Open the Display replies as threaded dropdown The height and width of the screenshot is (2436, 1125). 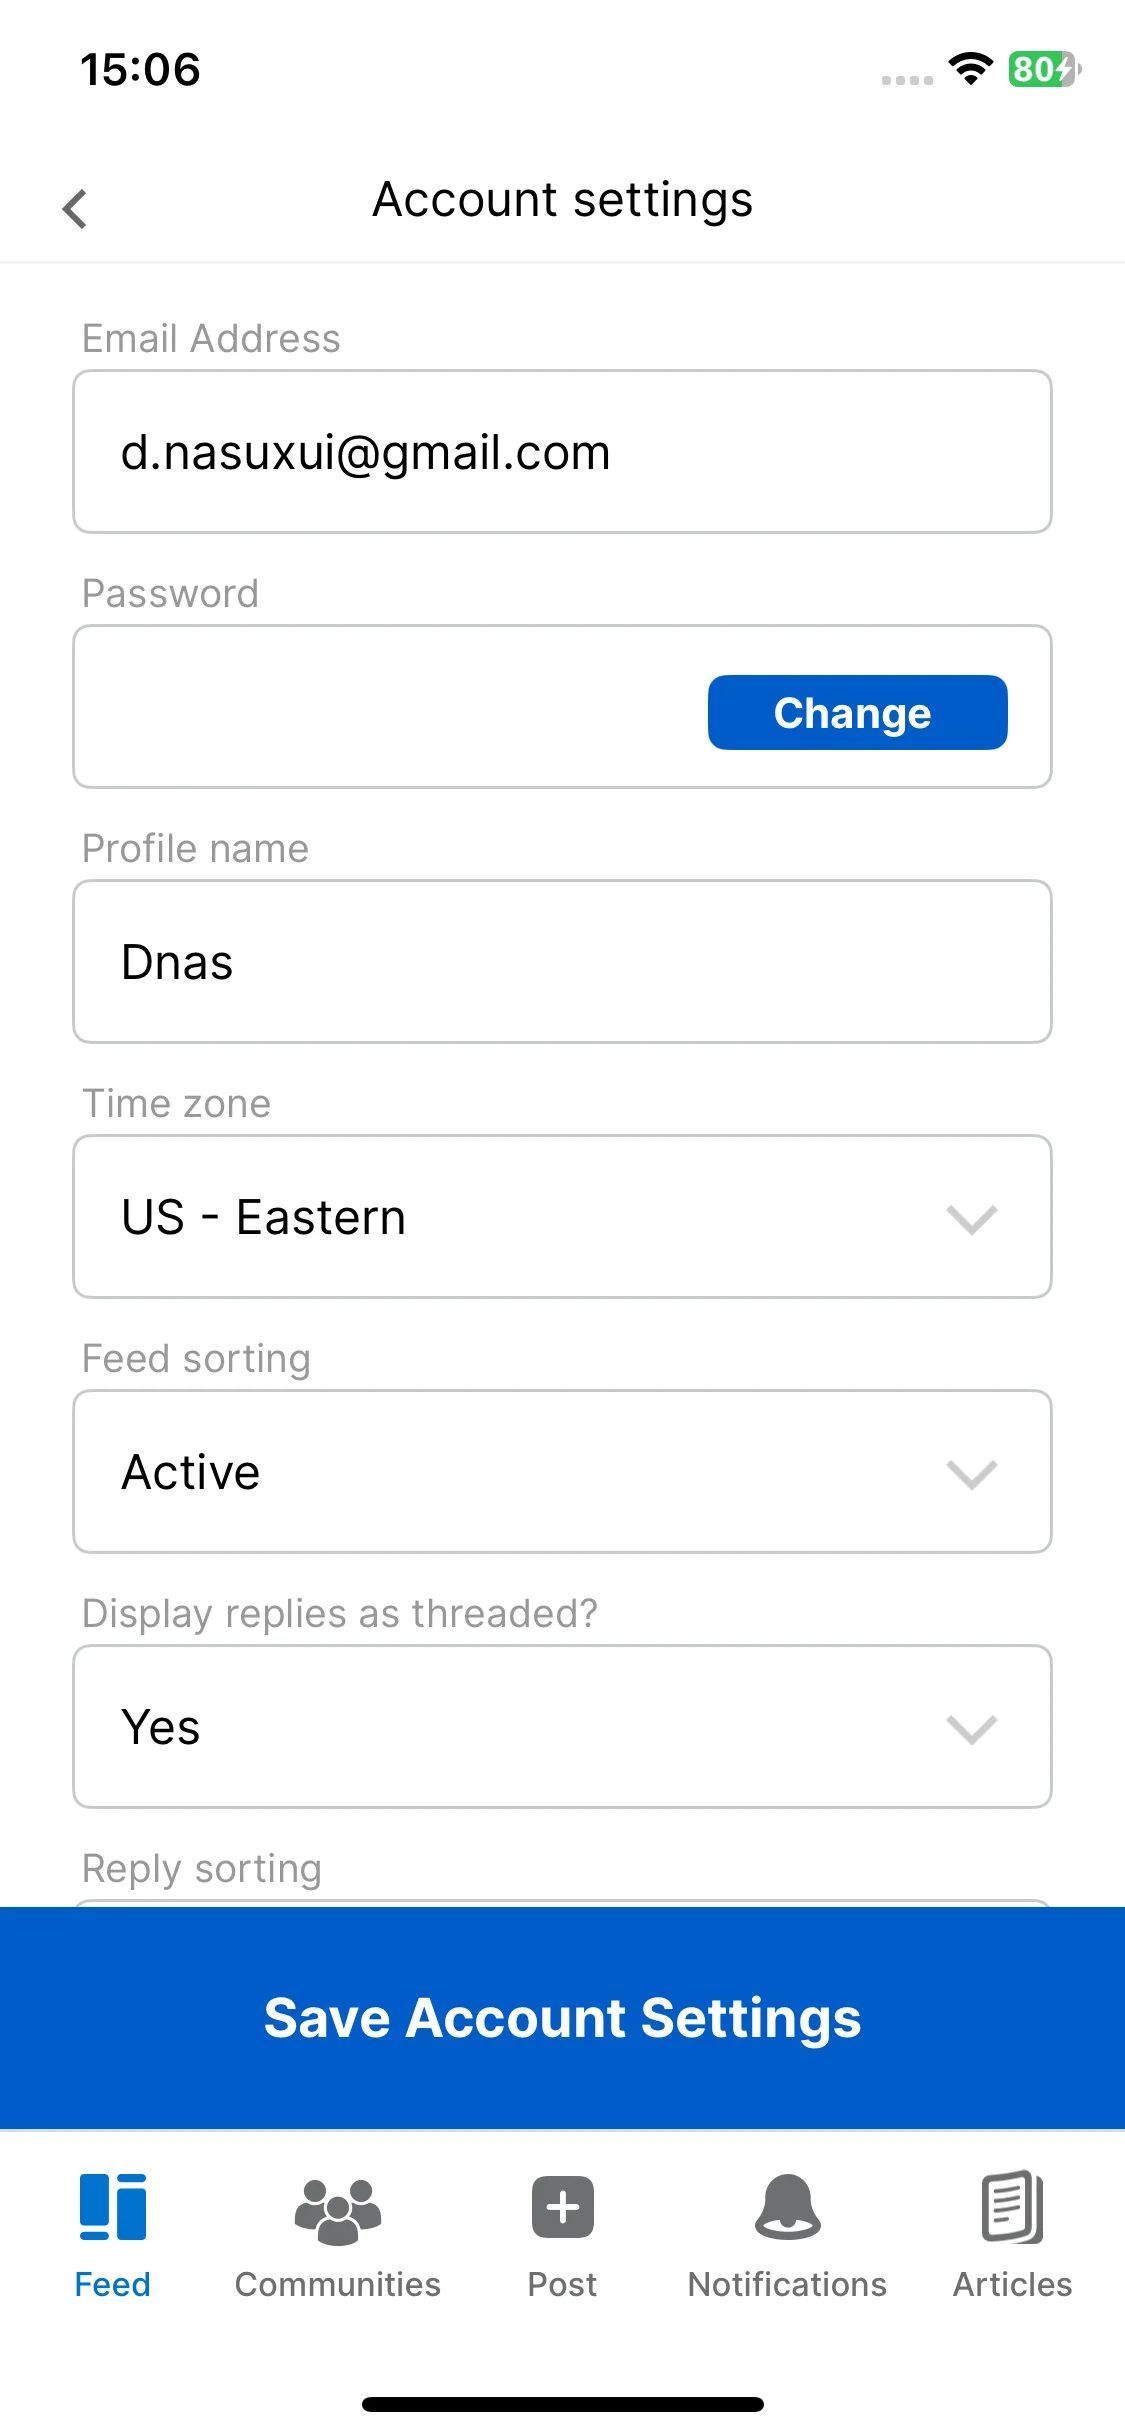[x=562, y=1726]
